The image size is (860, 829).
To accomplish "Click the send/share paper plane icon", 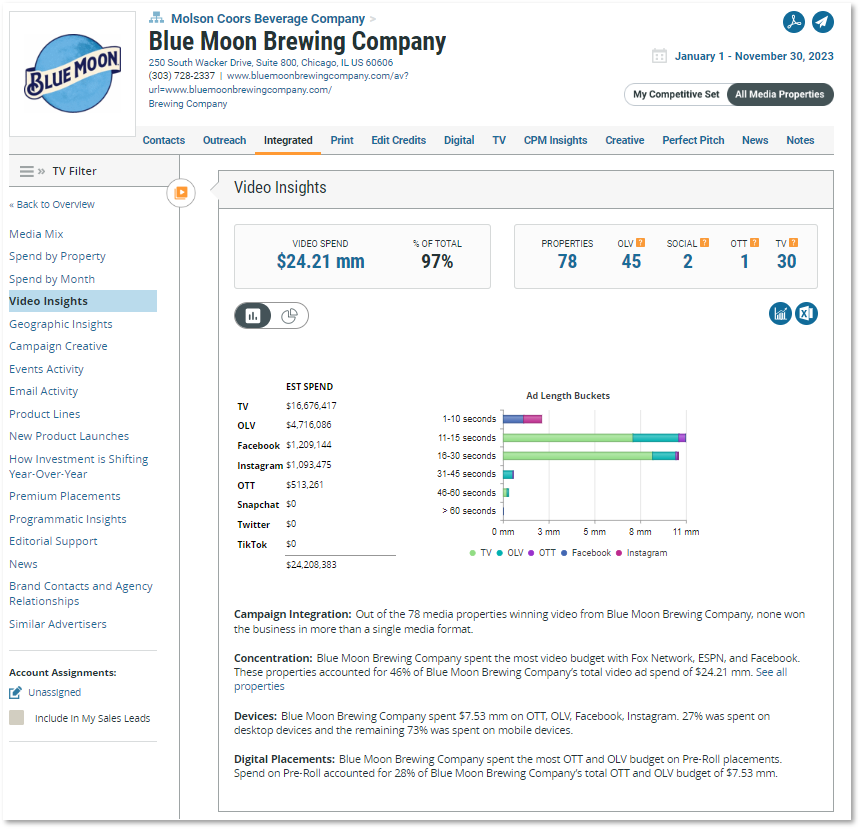I will 823,22.
